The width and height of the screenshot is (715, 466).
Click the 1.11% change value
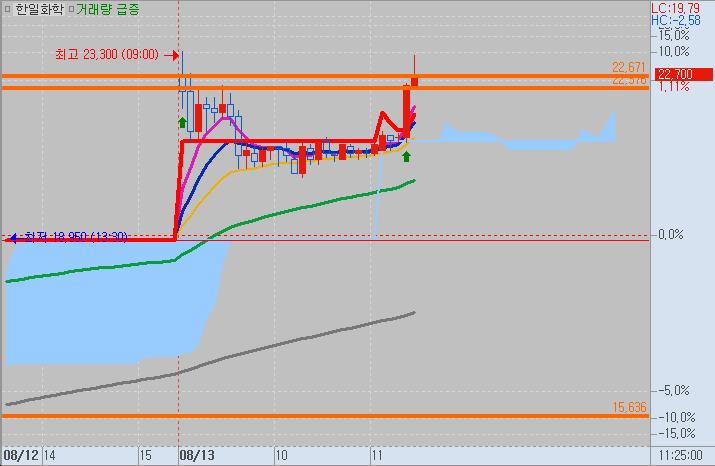(x=674, y=86)
